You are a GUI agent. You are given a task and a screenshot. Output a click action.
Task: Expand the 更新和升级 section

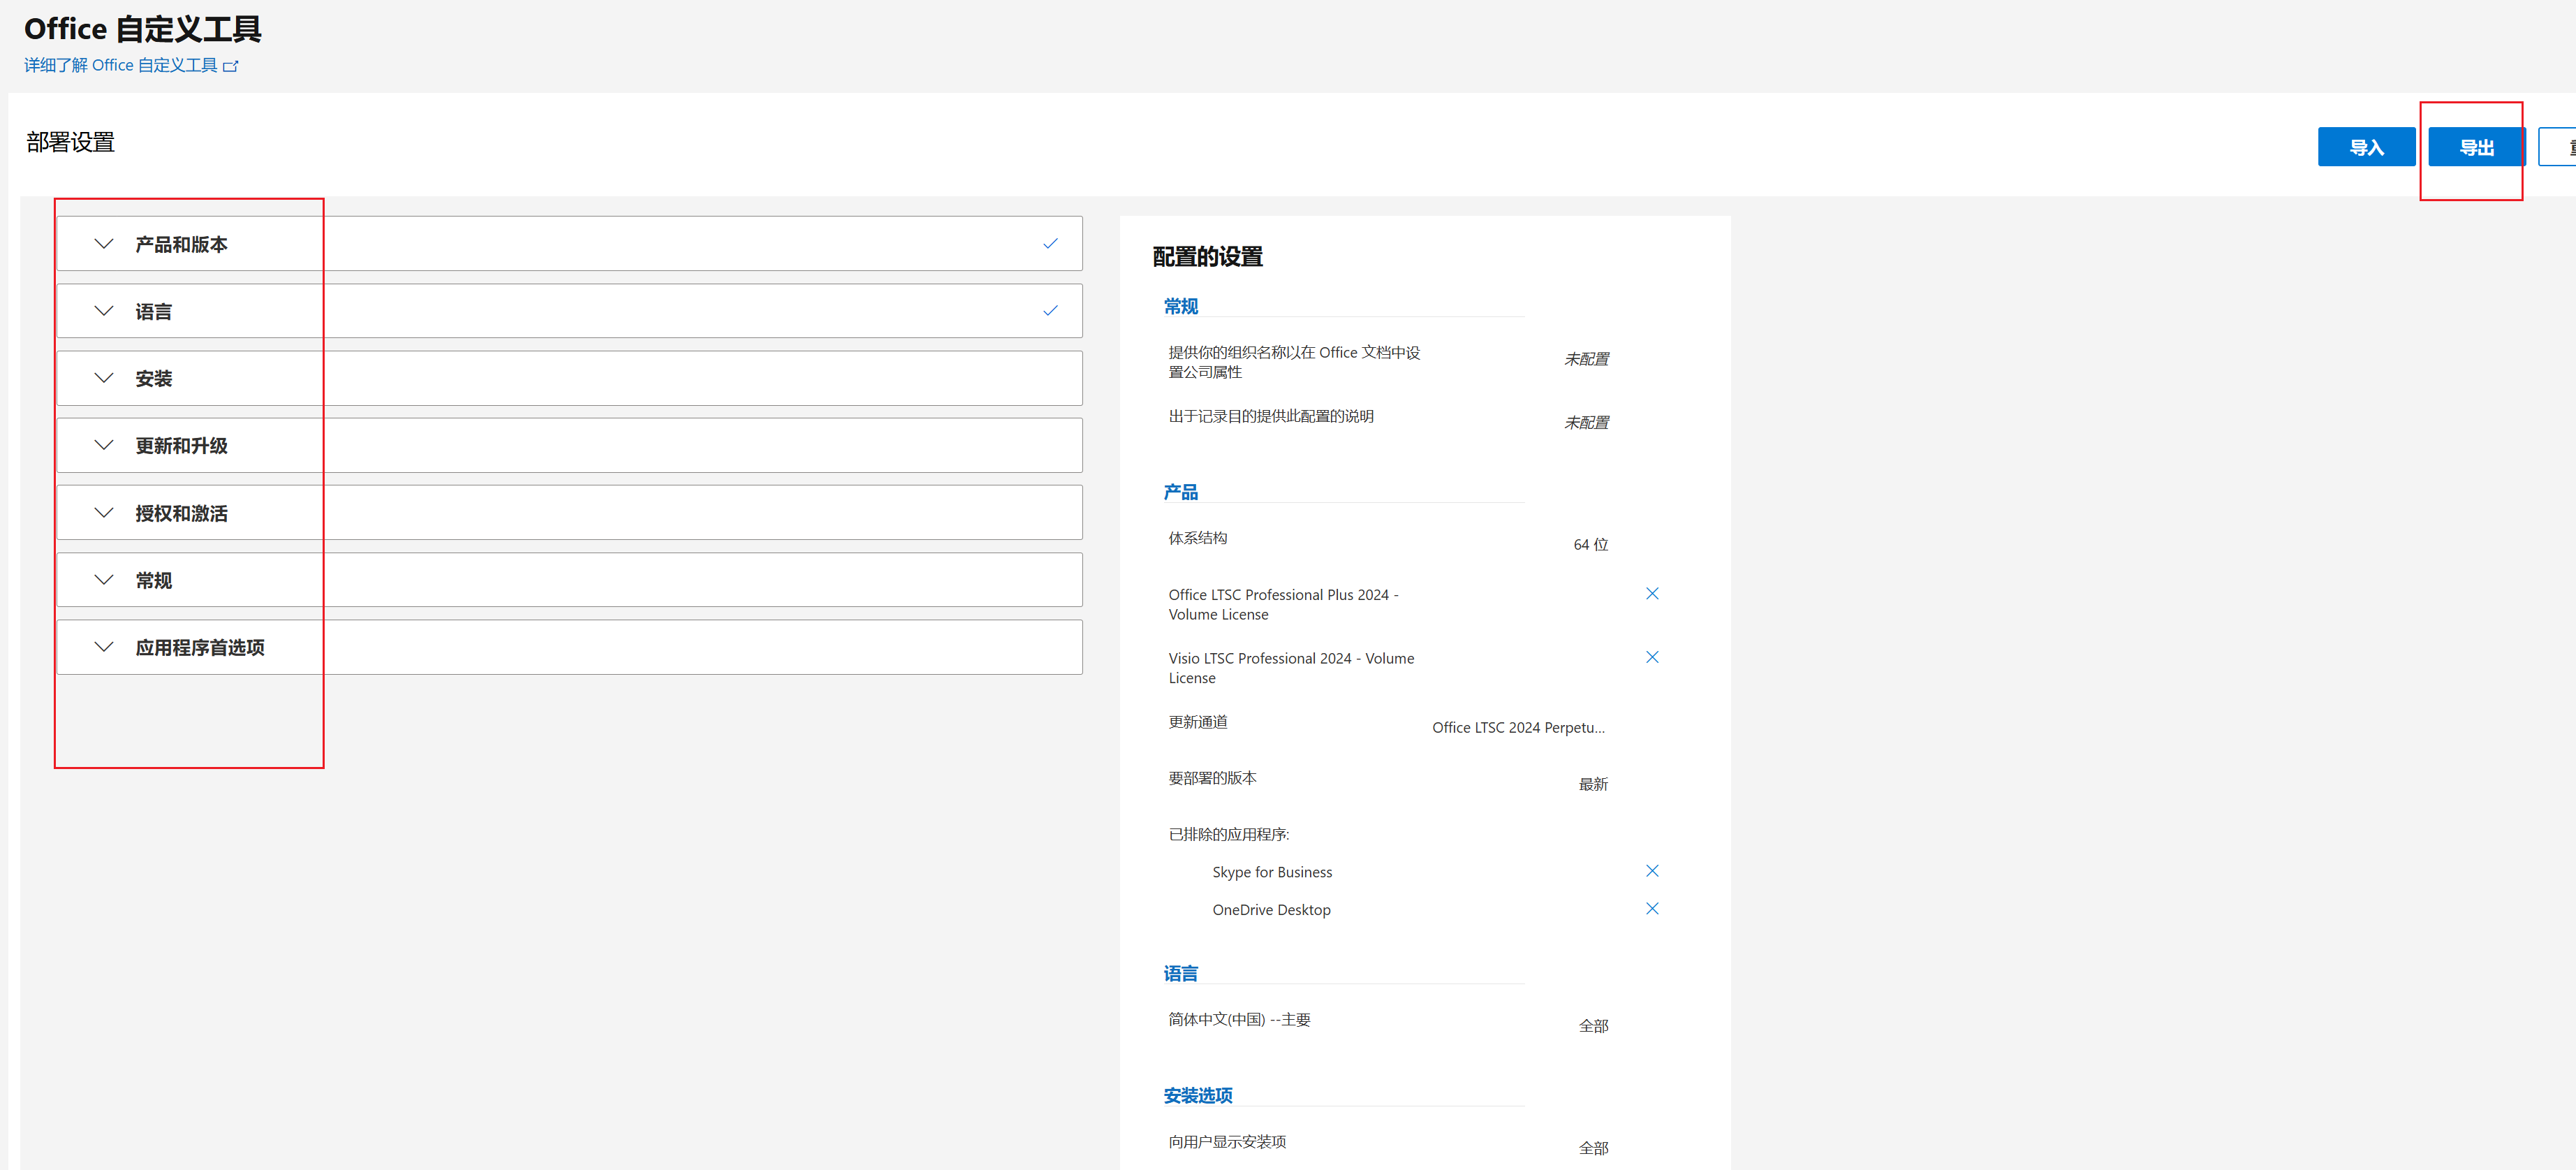tap(181, 446)
